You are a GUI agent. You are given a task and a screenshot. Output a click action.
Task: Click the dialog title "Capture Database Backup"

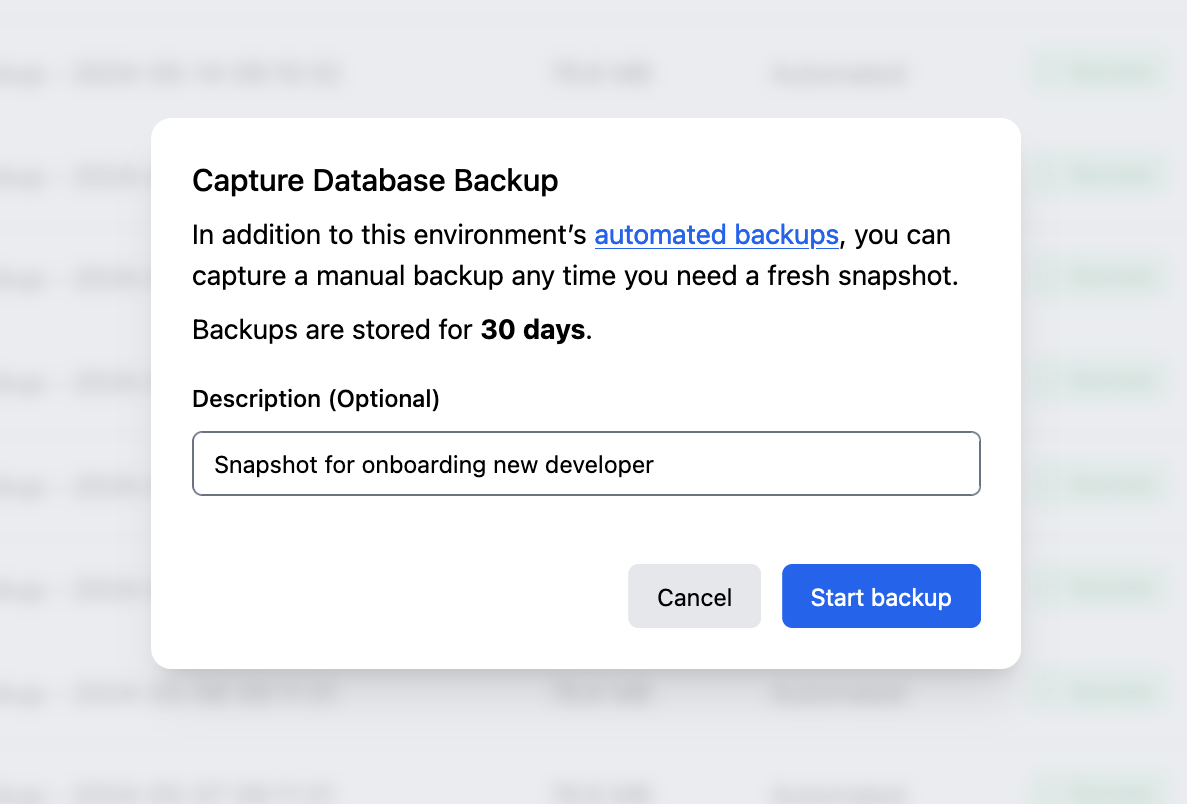click(x=374, y=180)
